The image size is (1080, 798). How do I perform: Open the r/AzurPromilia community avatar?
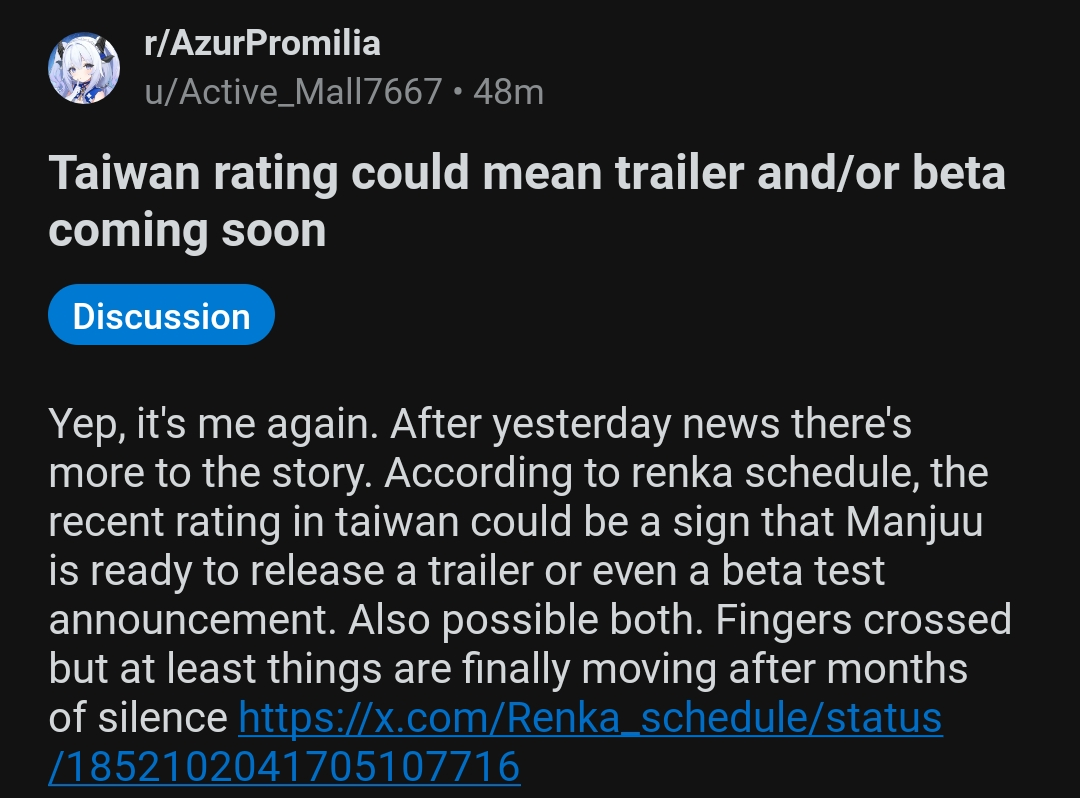pos(84,68)
